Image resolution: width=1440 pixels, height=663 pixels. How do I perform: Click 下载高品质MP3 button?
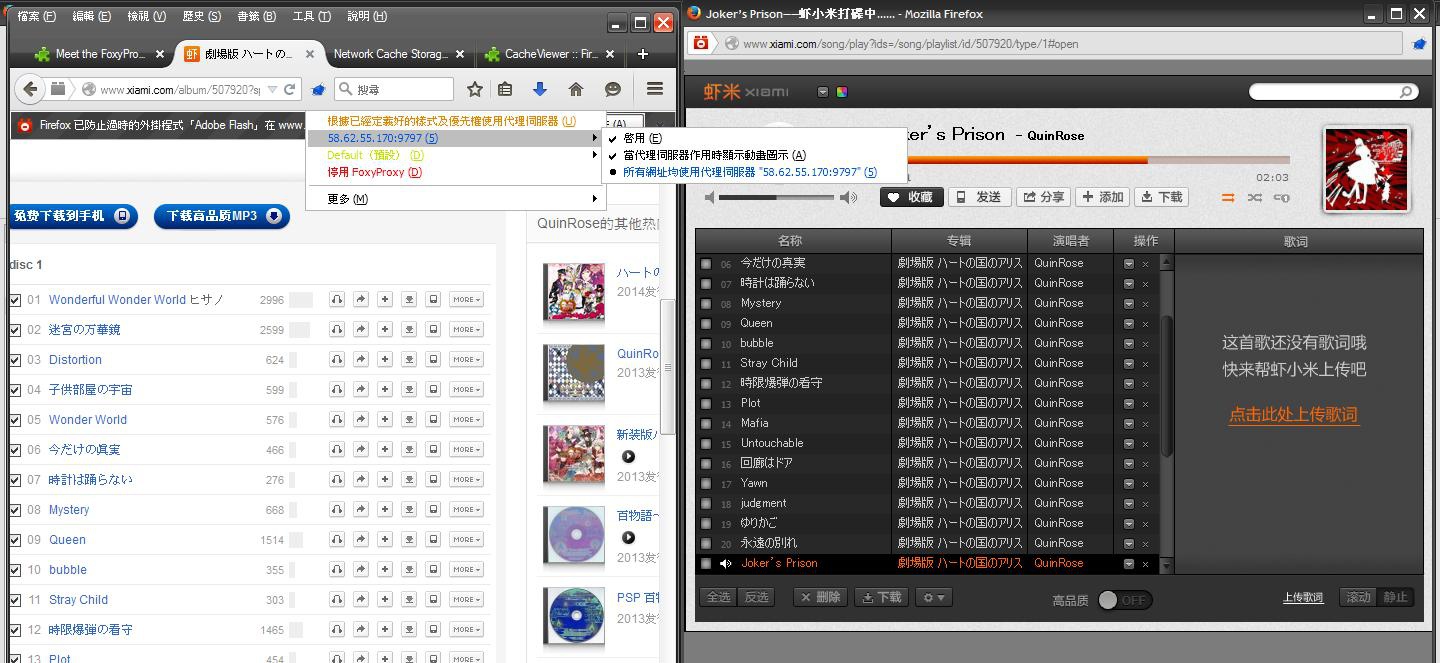pyautogui.click(x=222, y=215)
